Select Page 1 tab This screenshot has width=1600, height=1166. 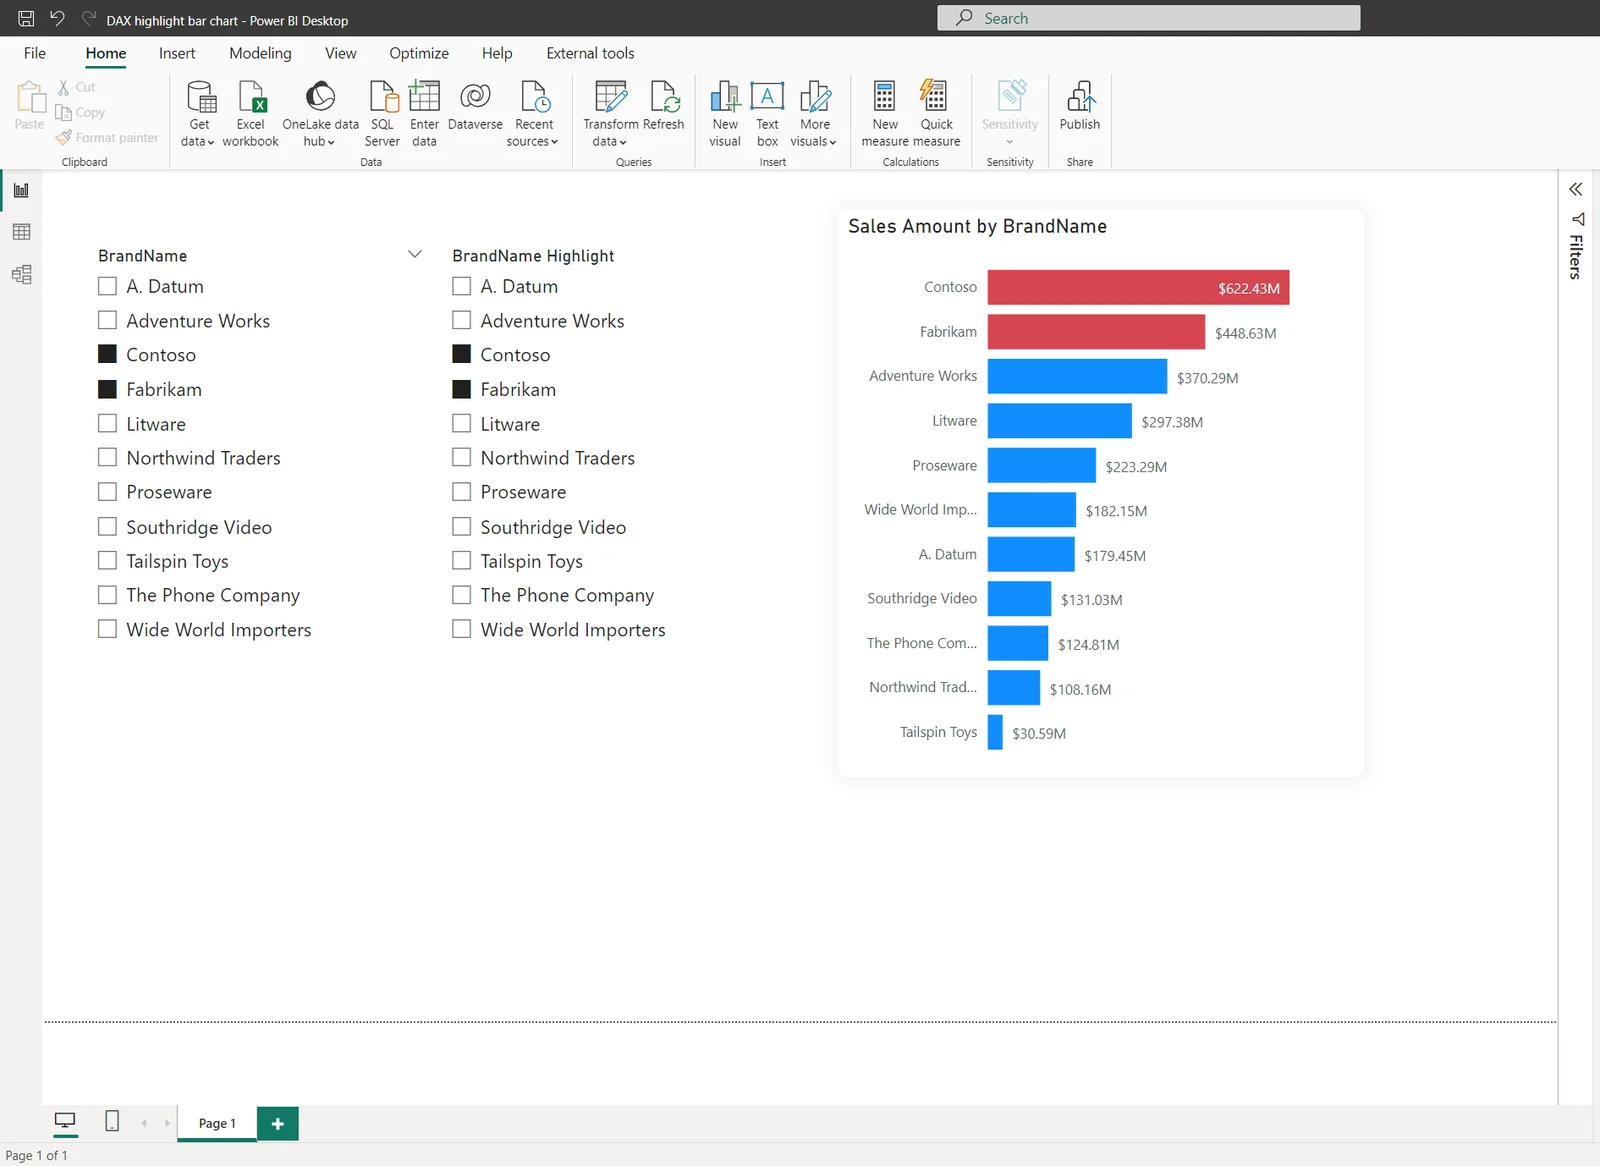coord(217,1123)
